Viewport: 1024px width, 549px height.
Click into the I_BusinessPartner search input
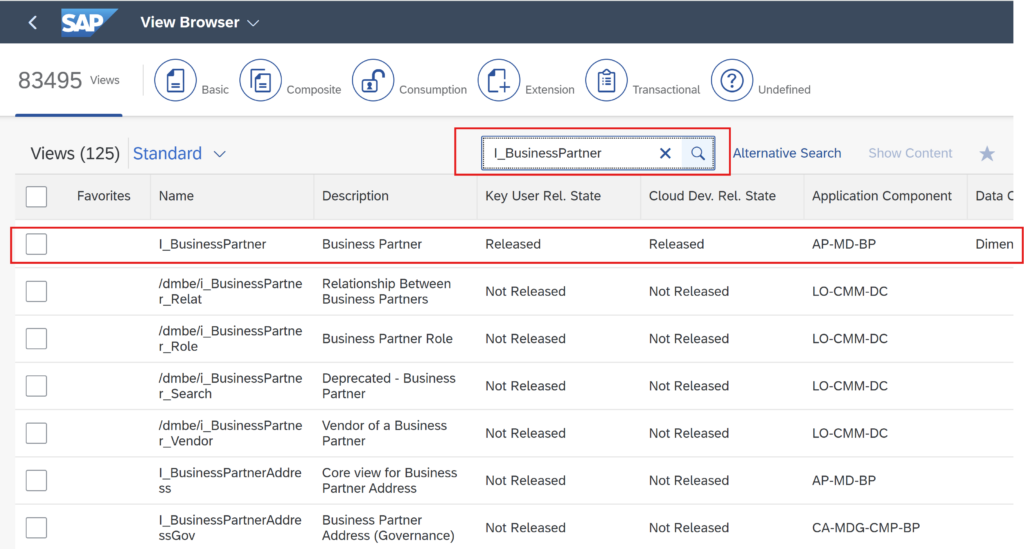568,153
